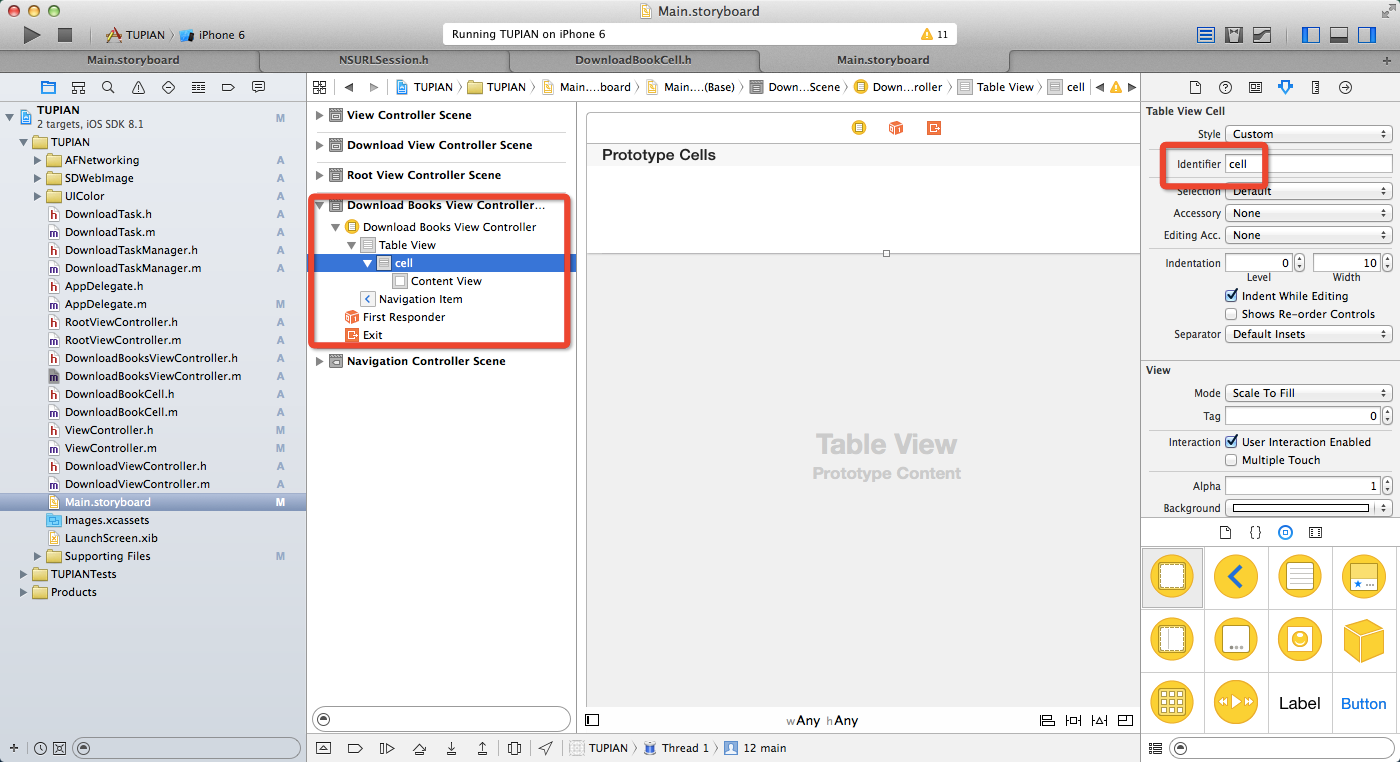
Task: Select Table View in the jump bar
Action: pos(996,87)
